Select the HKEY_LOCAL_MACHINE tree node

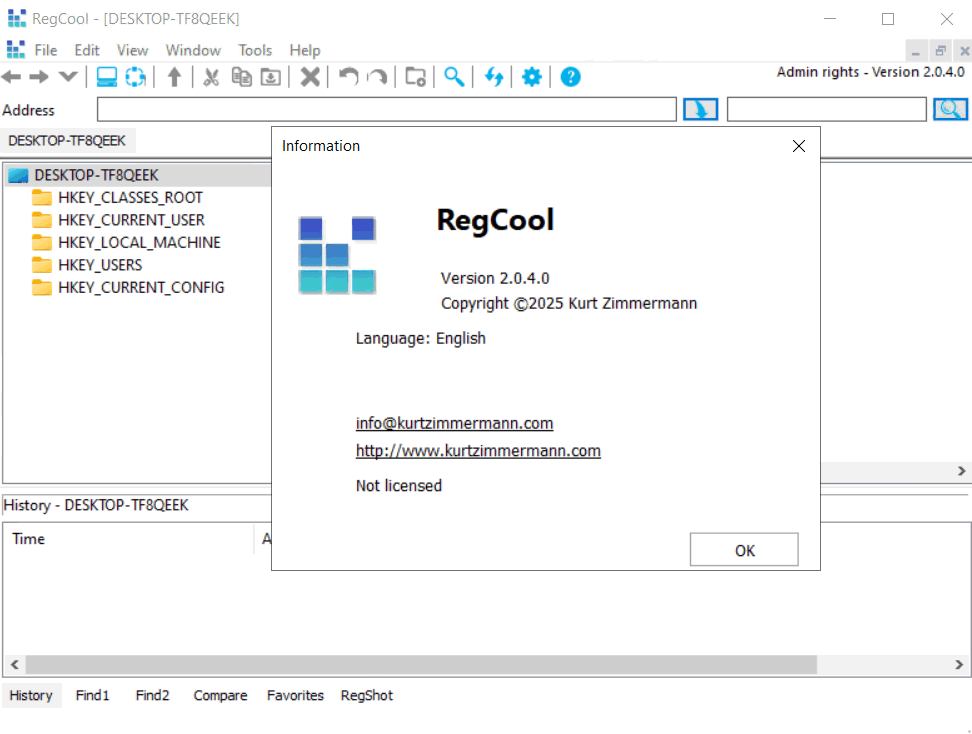[x=139, y=242]
